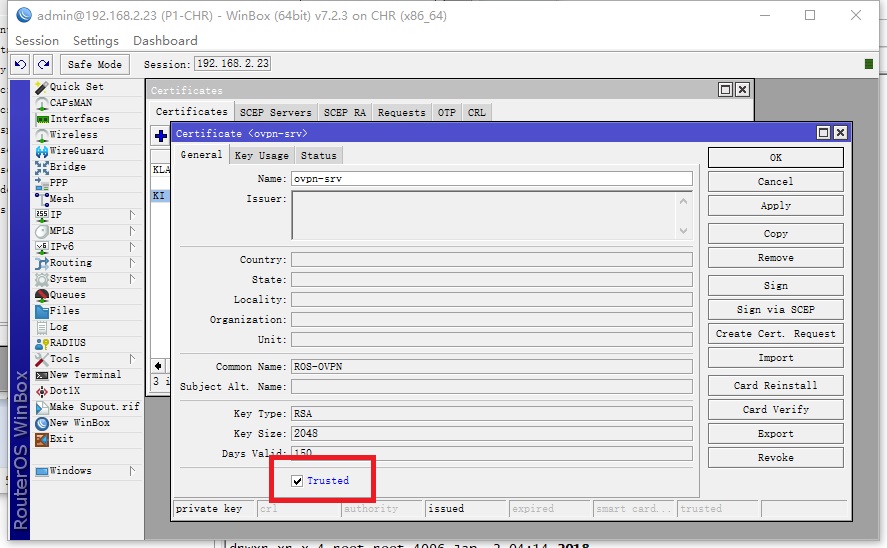887x548 pixels.
Task: Click the Export button
Action: 775,434
